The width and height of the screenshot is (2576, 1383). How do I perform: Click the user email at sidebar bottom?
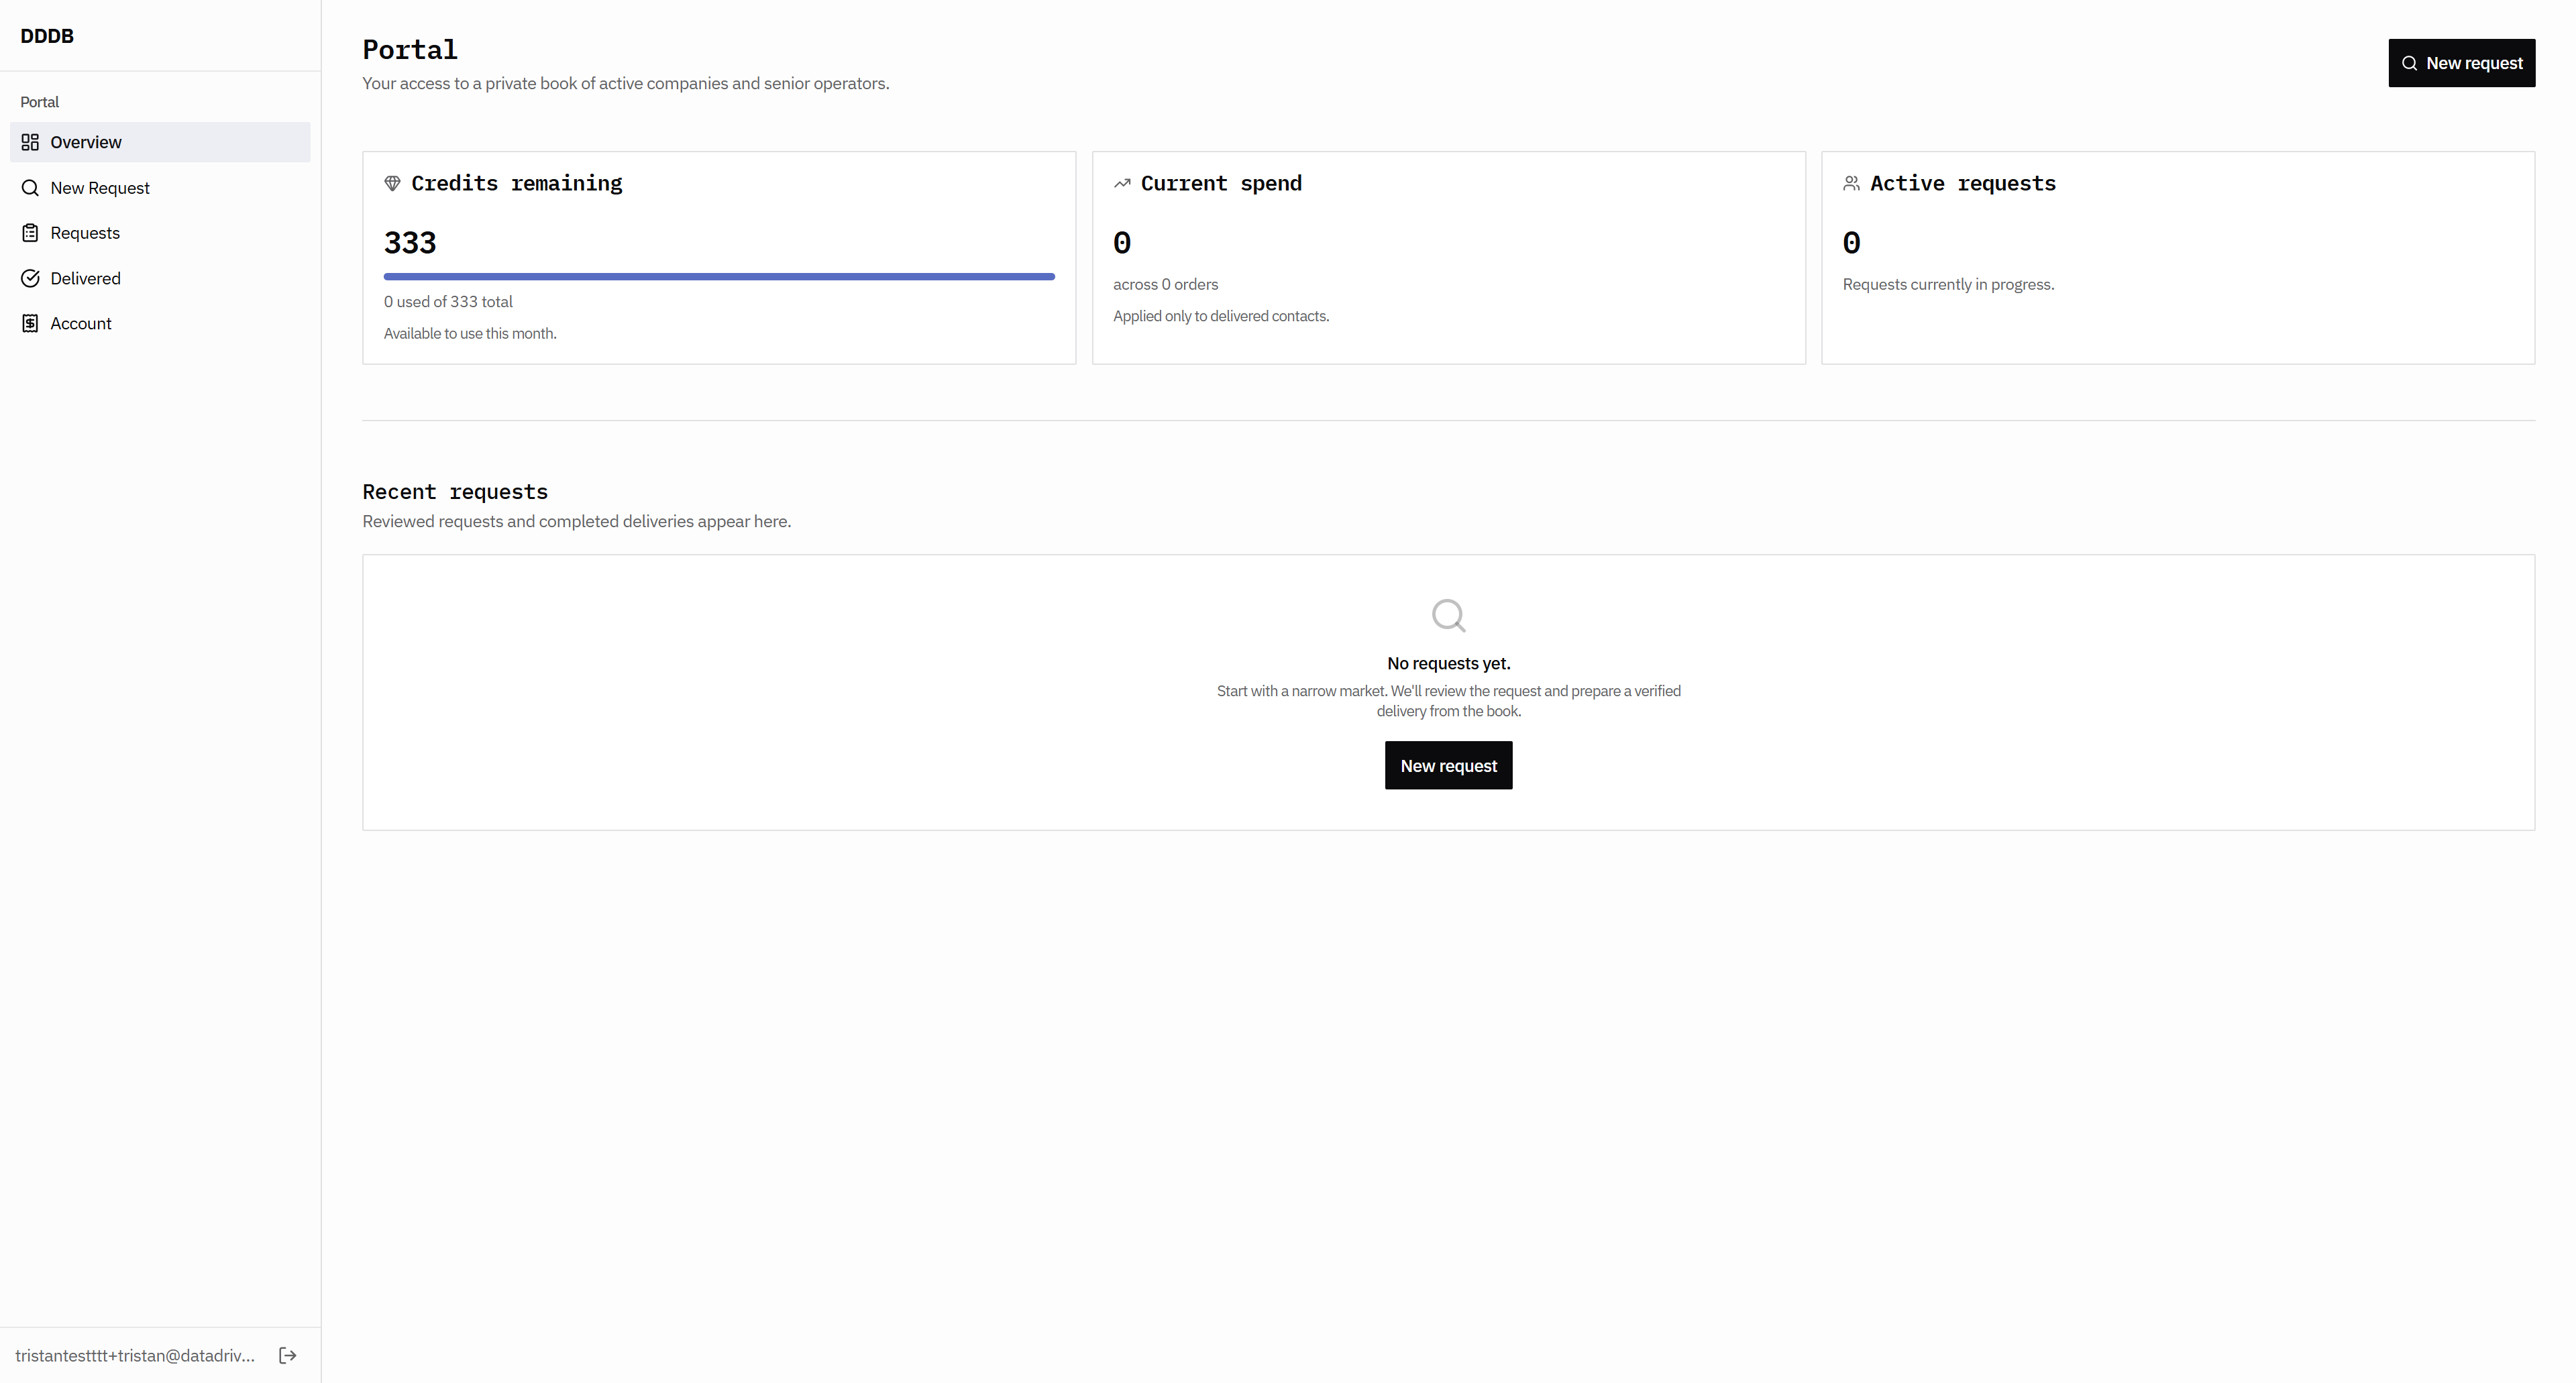(135, 1355)
